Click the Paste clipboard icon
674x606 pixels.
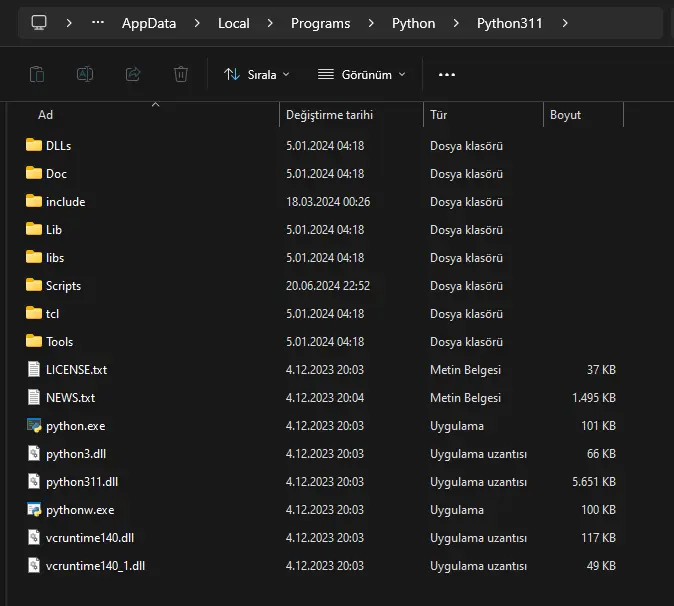[37, 74]
